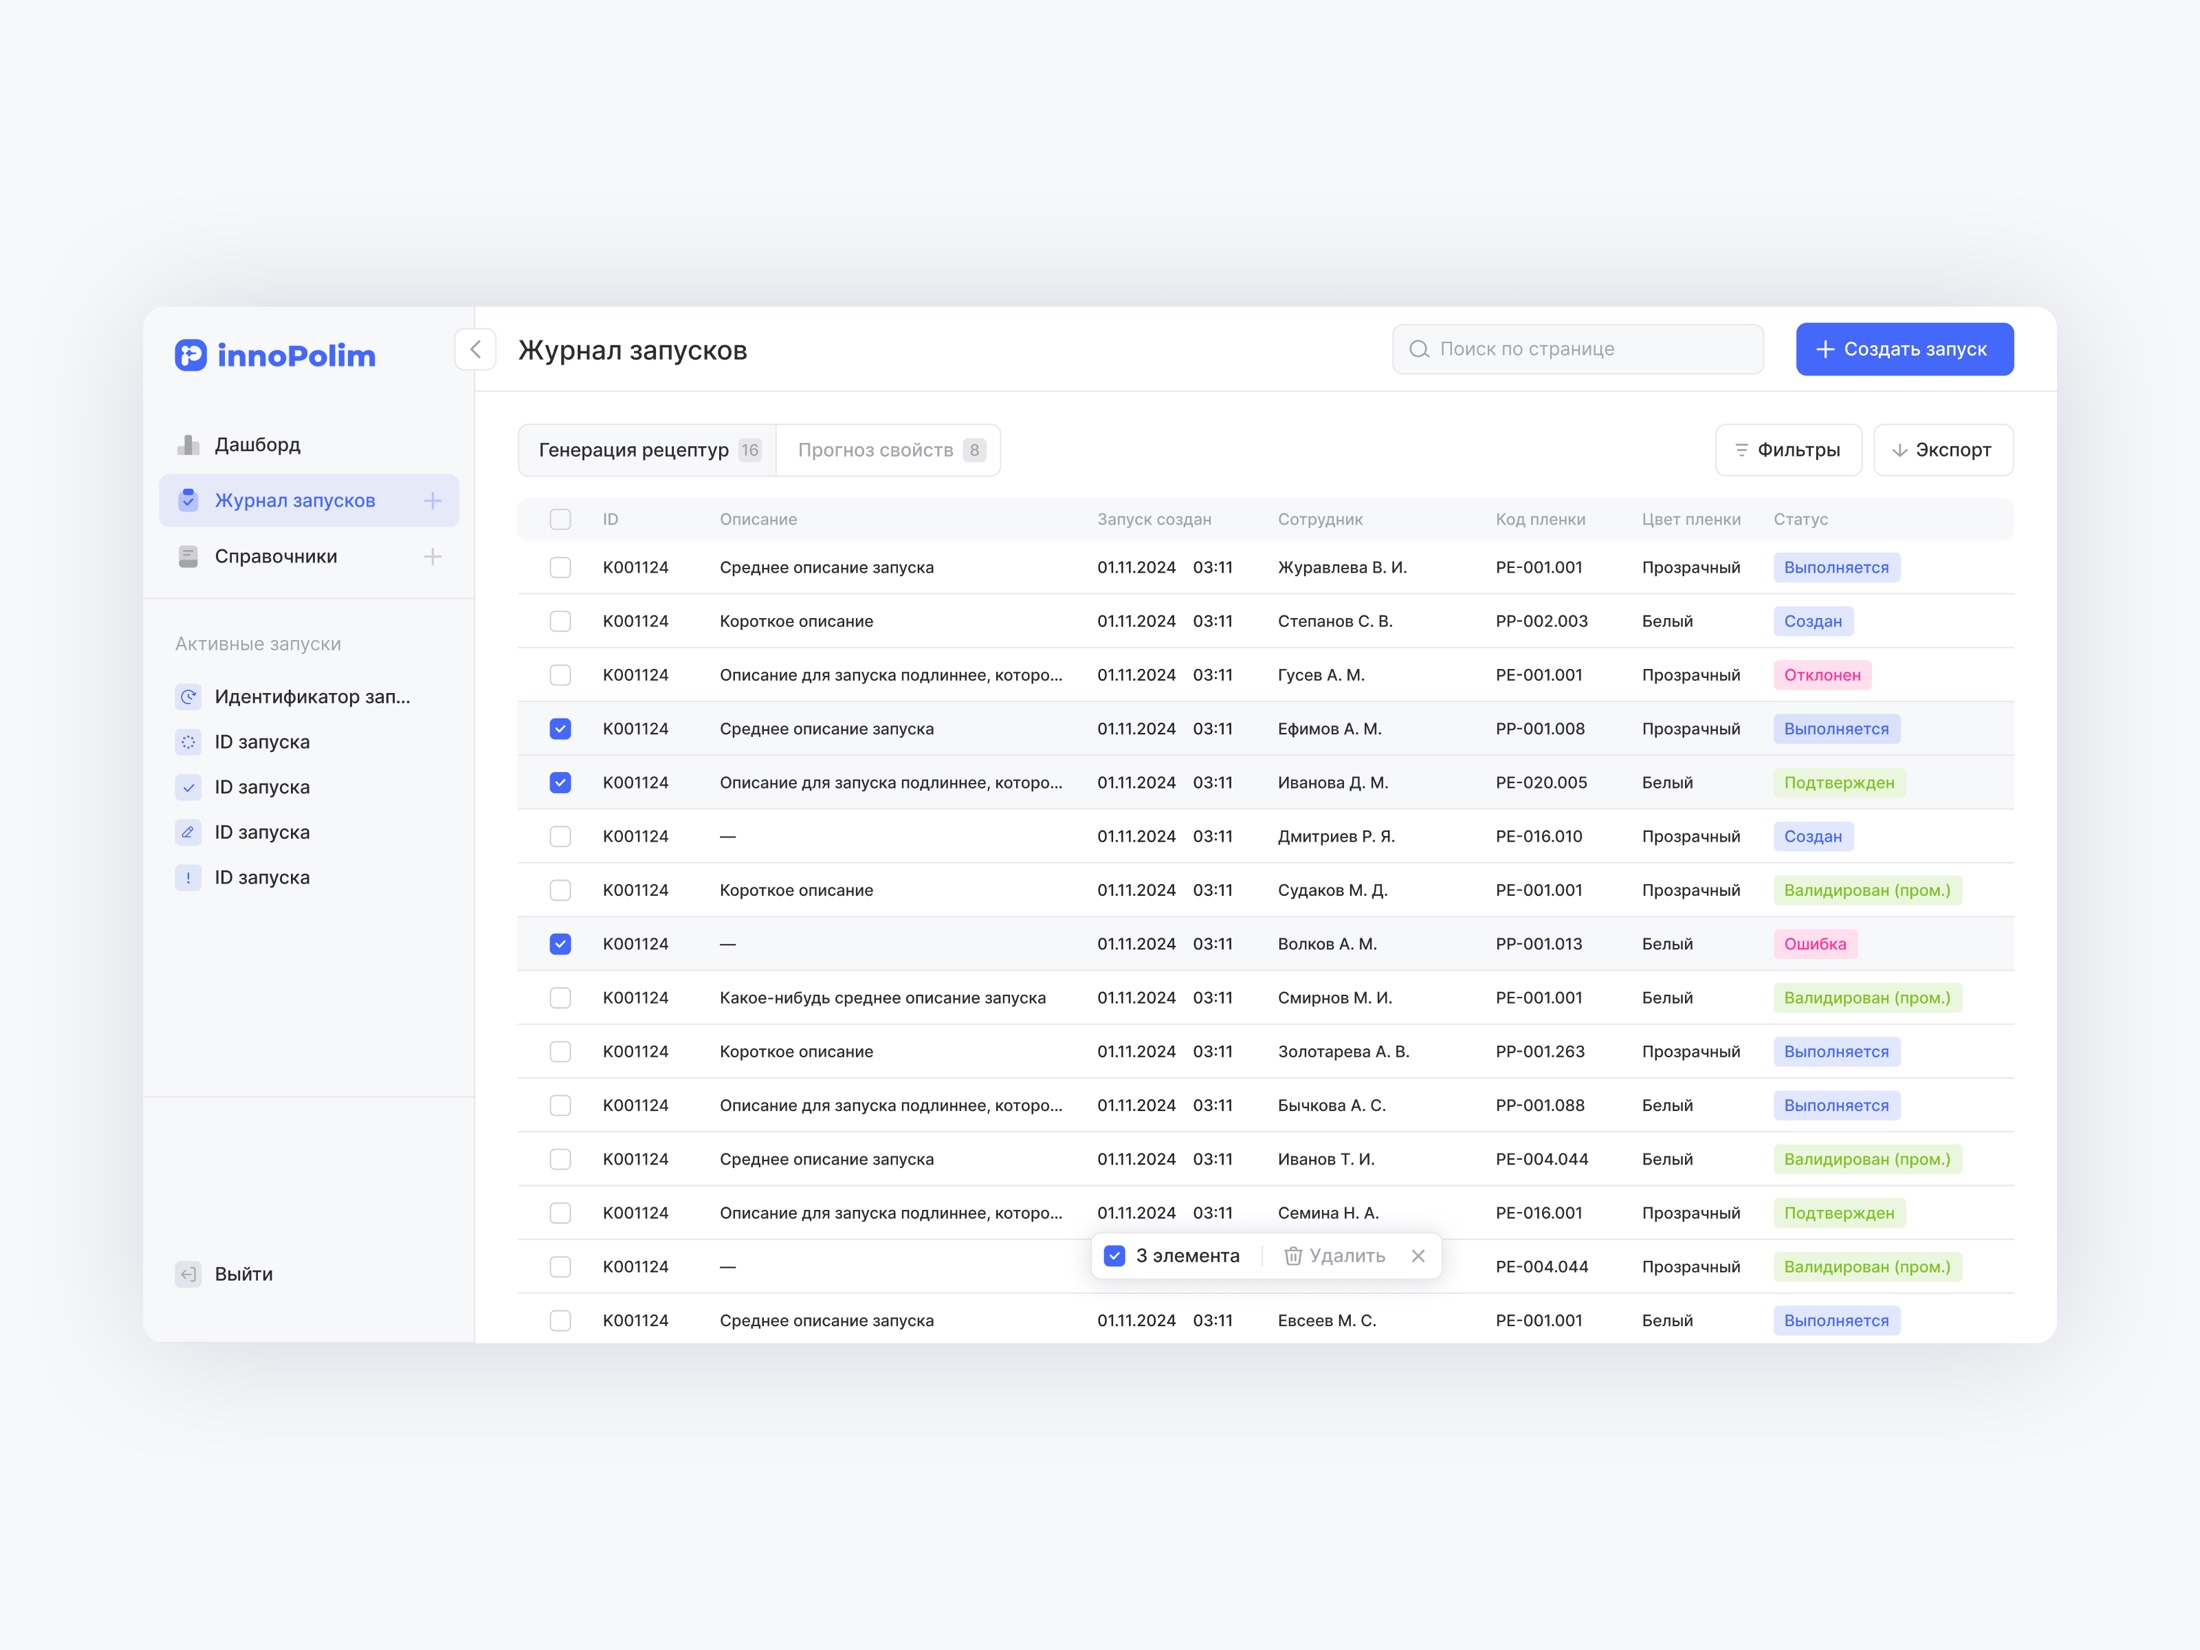
Task: Sort by the Сотрудник column header
Action: click(1320, 519)
